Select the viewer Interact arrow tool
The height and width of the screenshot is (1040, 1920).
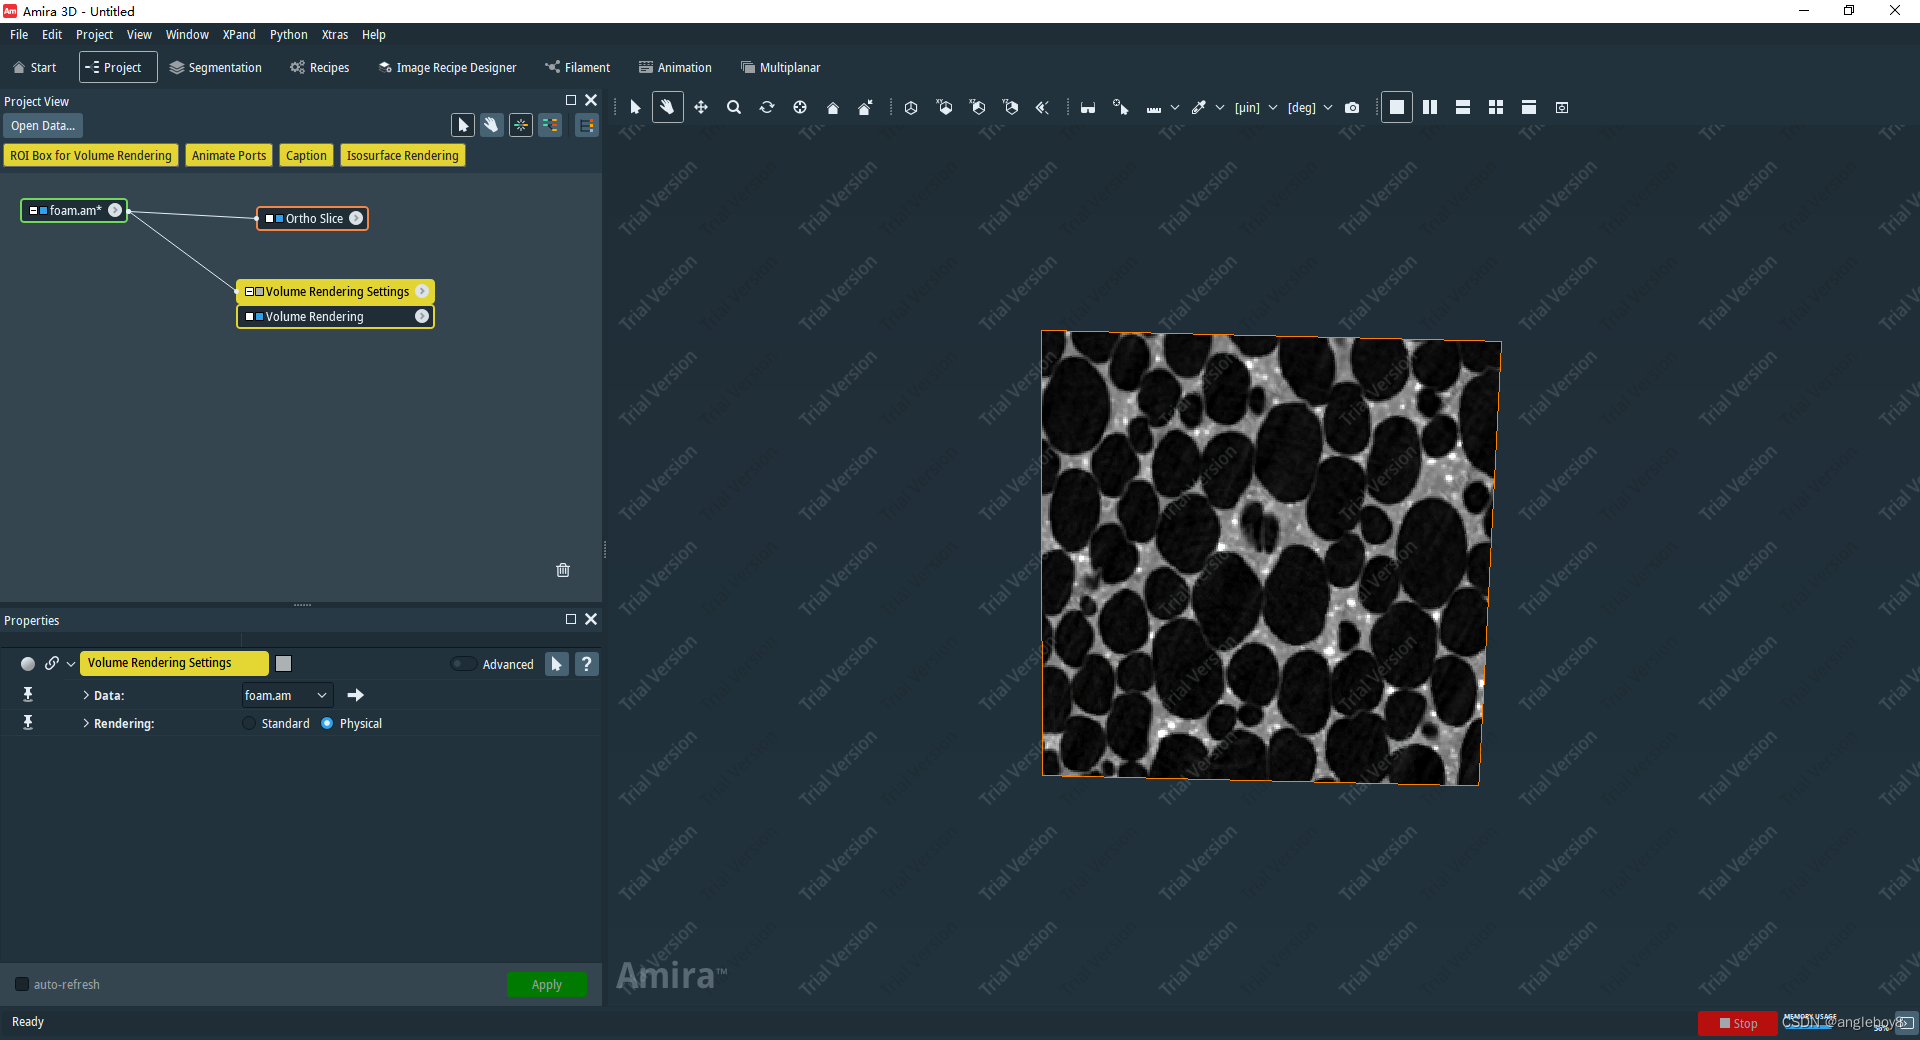pyautogui.click(x=635, y=107)
